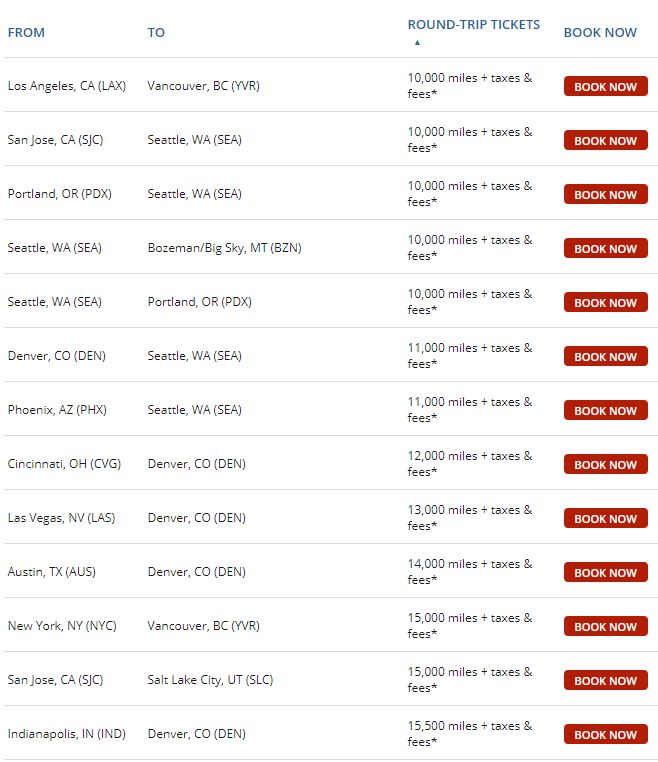Book Denver to Seattle flight
Screen dimensions: 658x762
pos(605,357)
